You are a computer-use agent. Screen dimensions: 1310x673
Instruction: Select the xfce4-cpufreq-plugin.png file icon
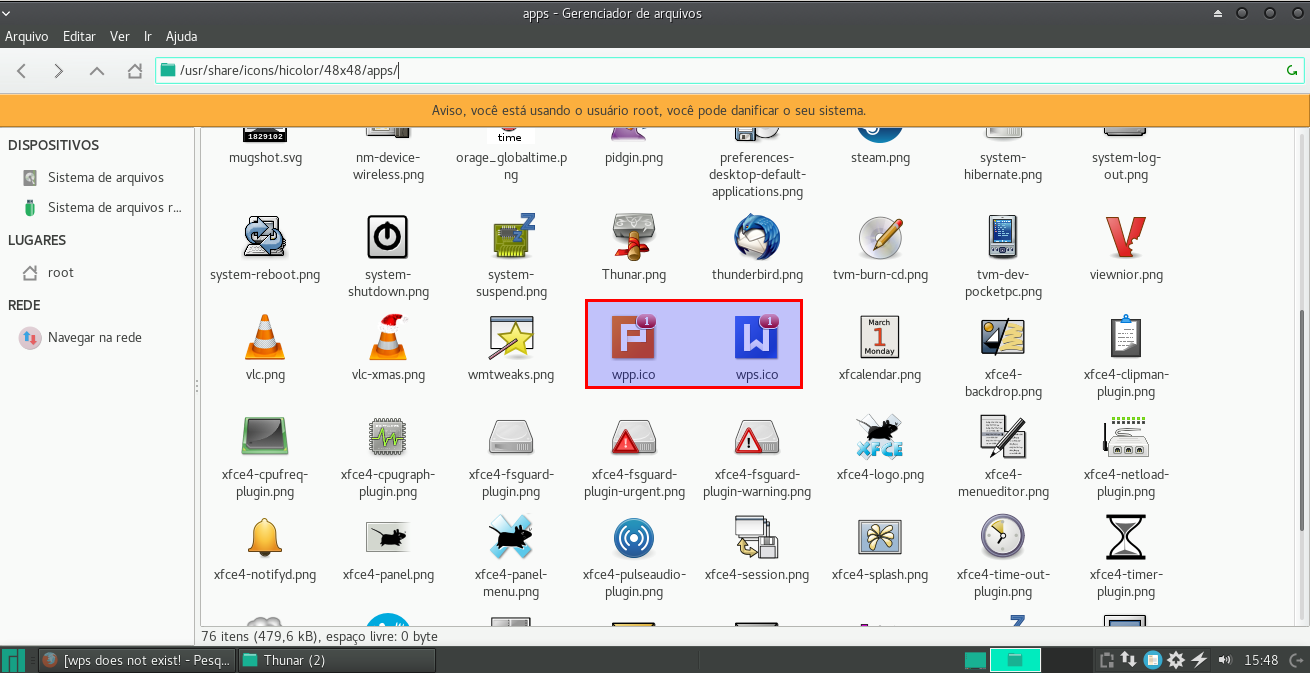coord(265,437)
